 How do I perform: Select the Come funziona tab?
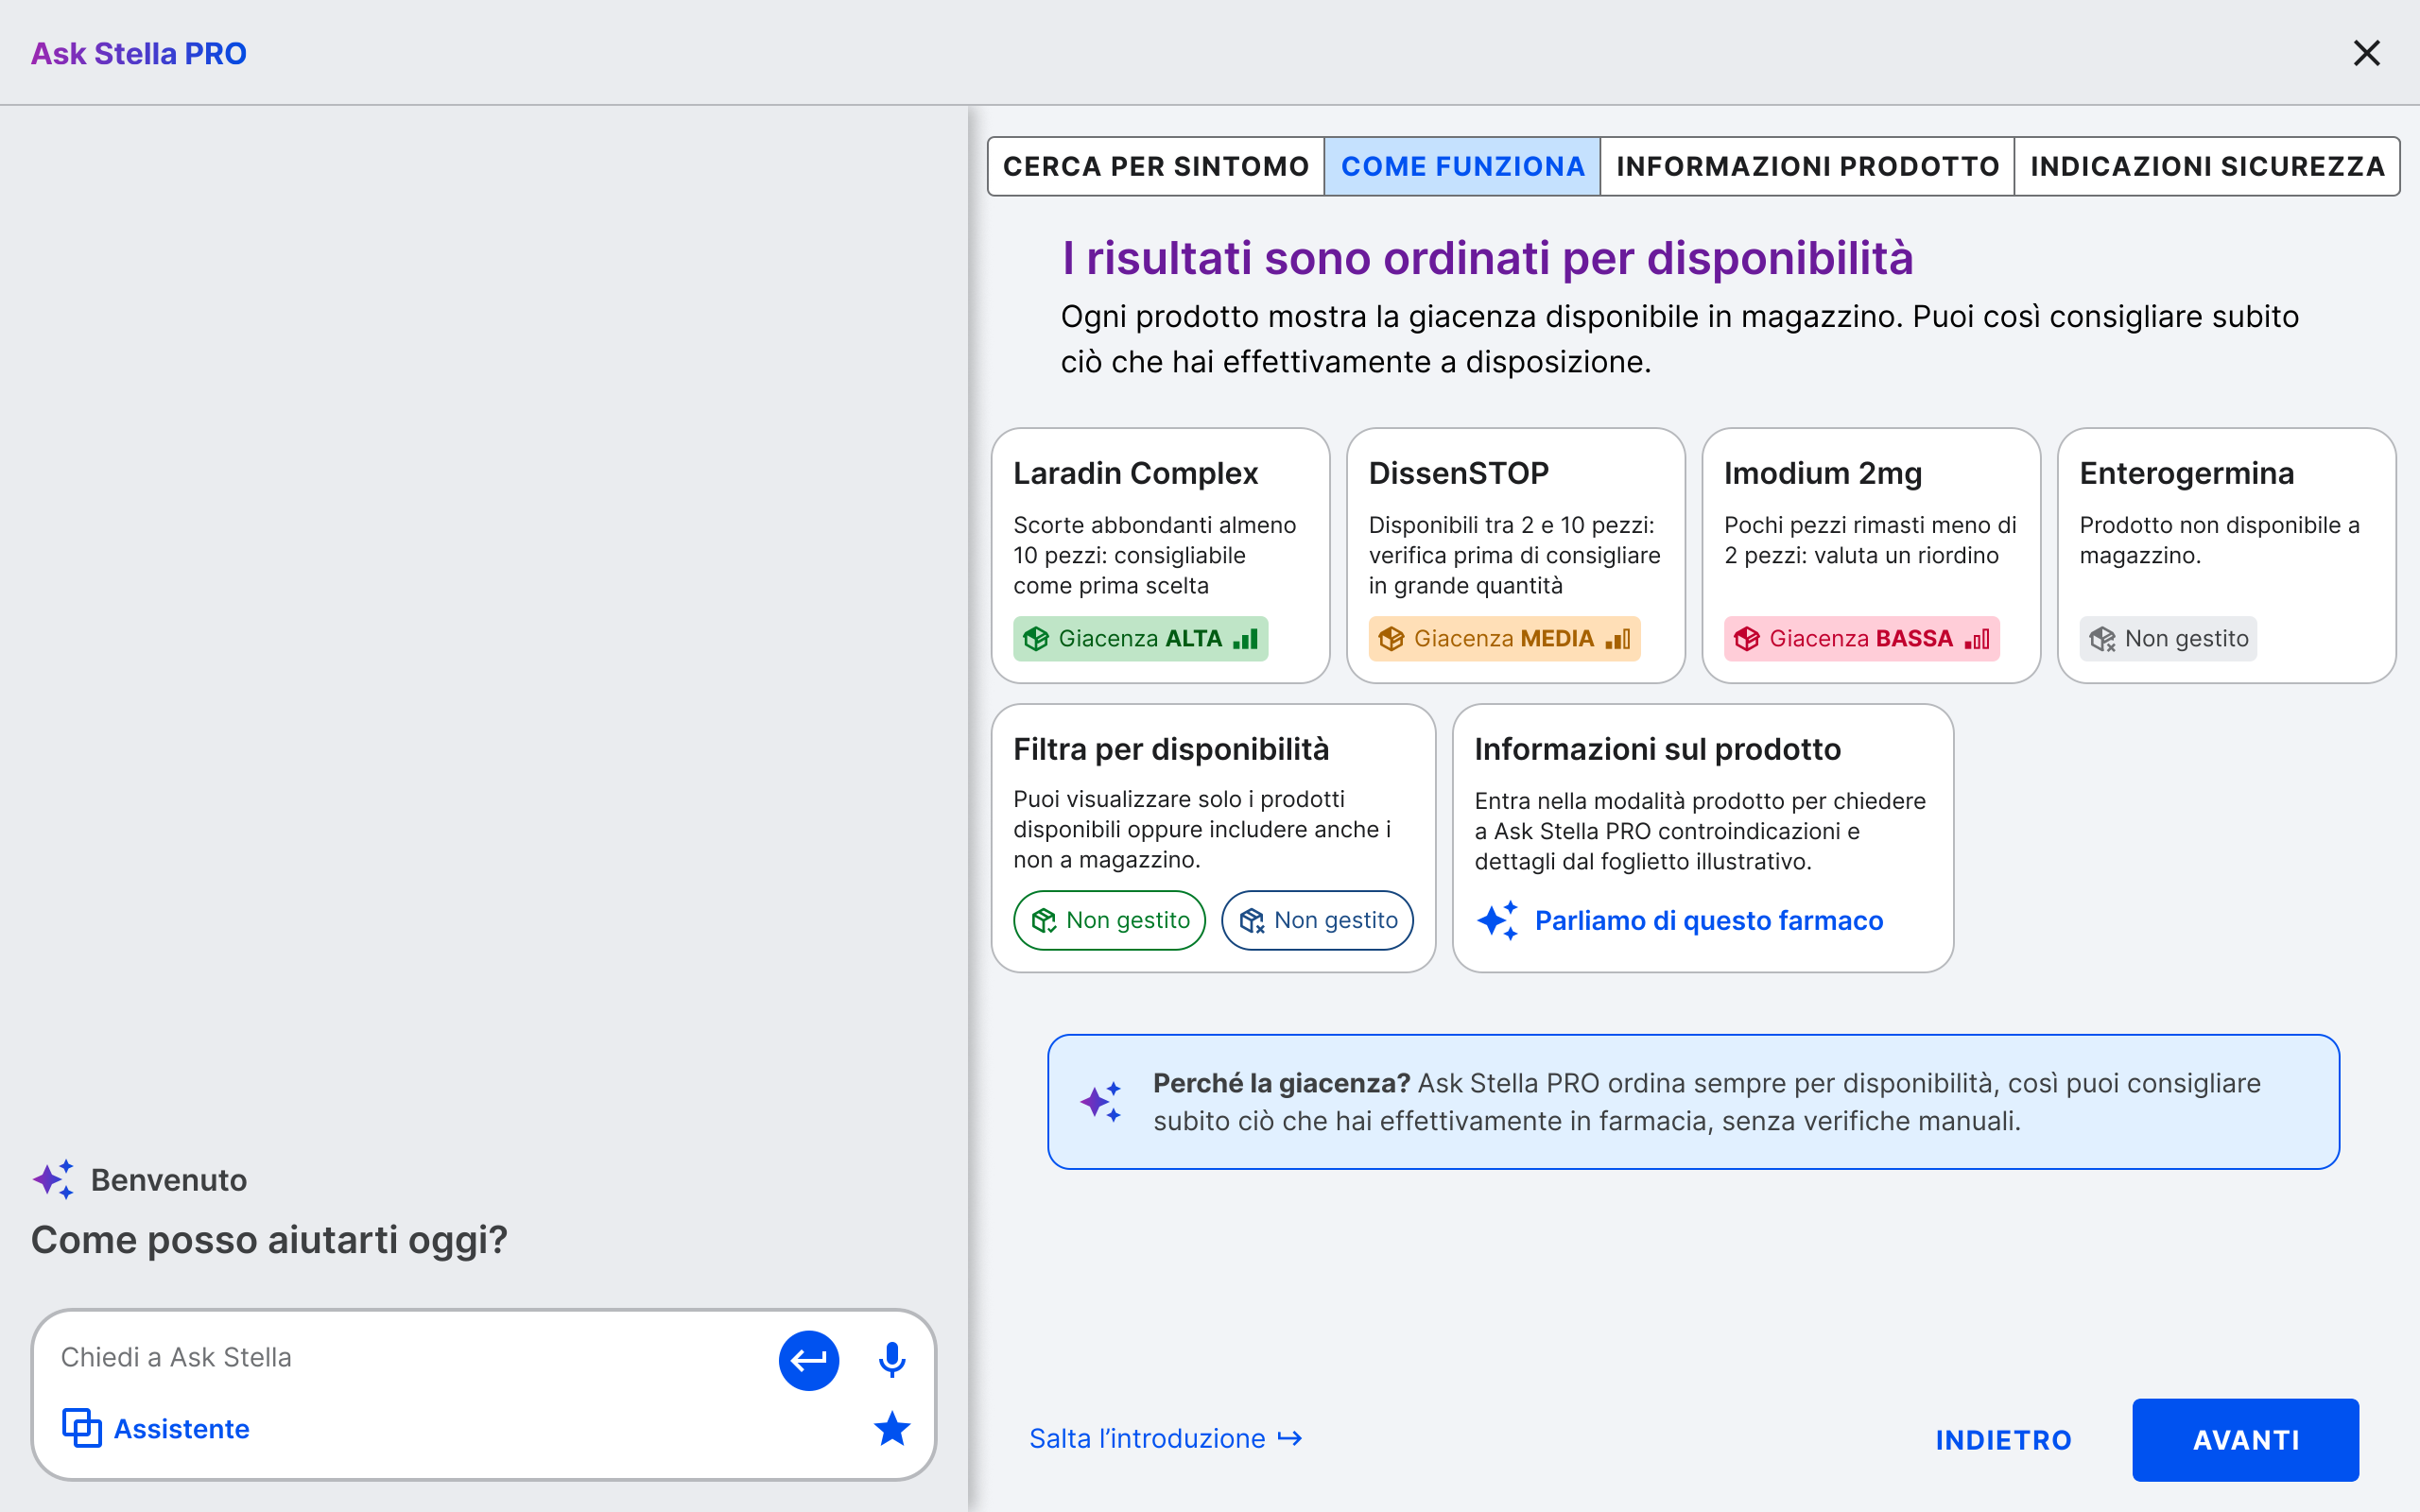point(1462,166)
